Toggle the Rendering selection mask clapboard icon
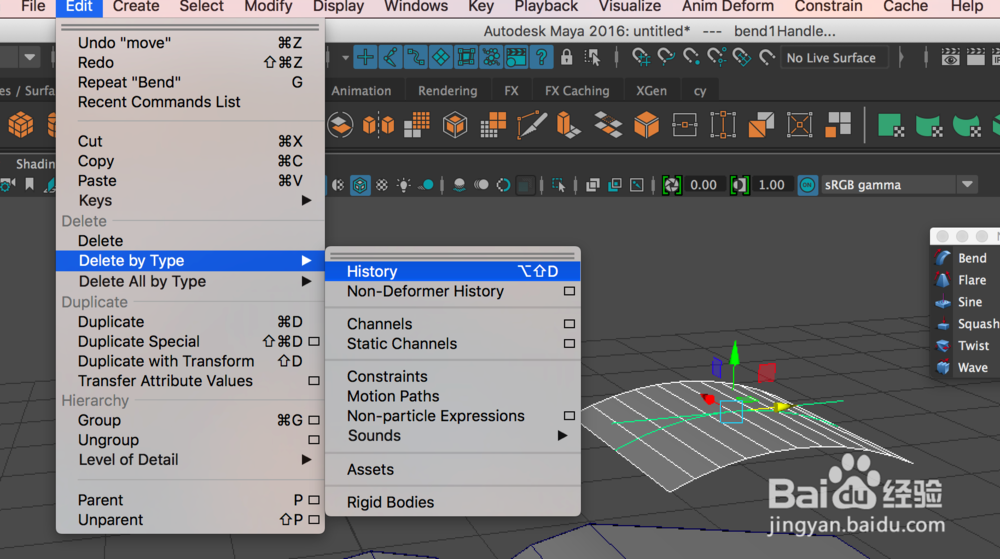 click(516, 57)
